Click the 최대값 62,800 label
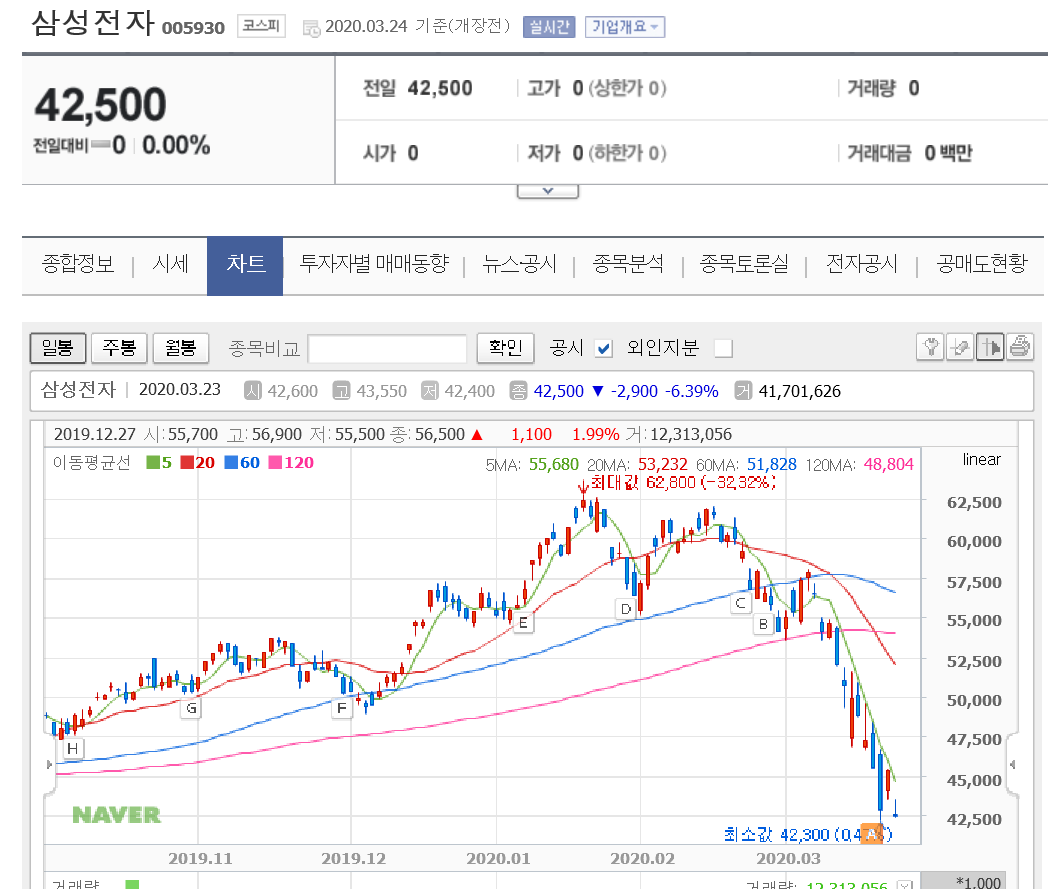This screenshot has width=1048, height=889. 683,483
